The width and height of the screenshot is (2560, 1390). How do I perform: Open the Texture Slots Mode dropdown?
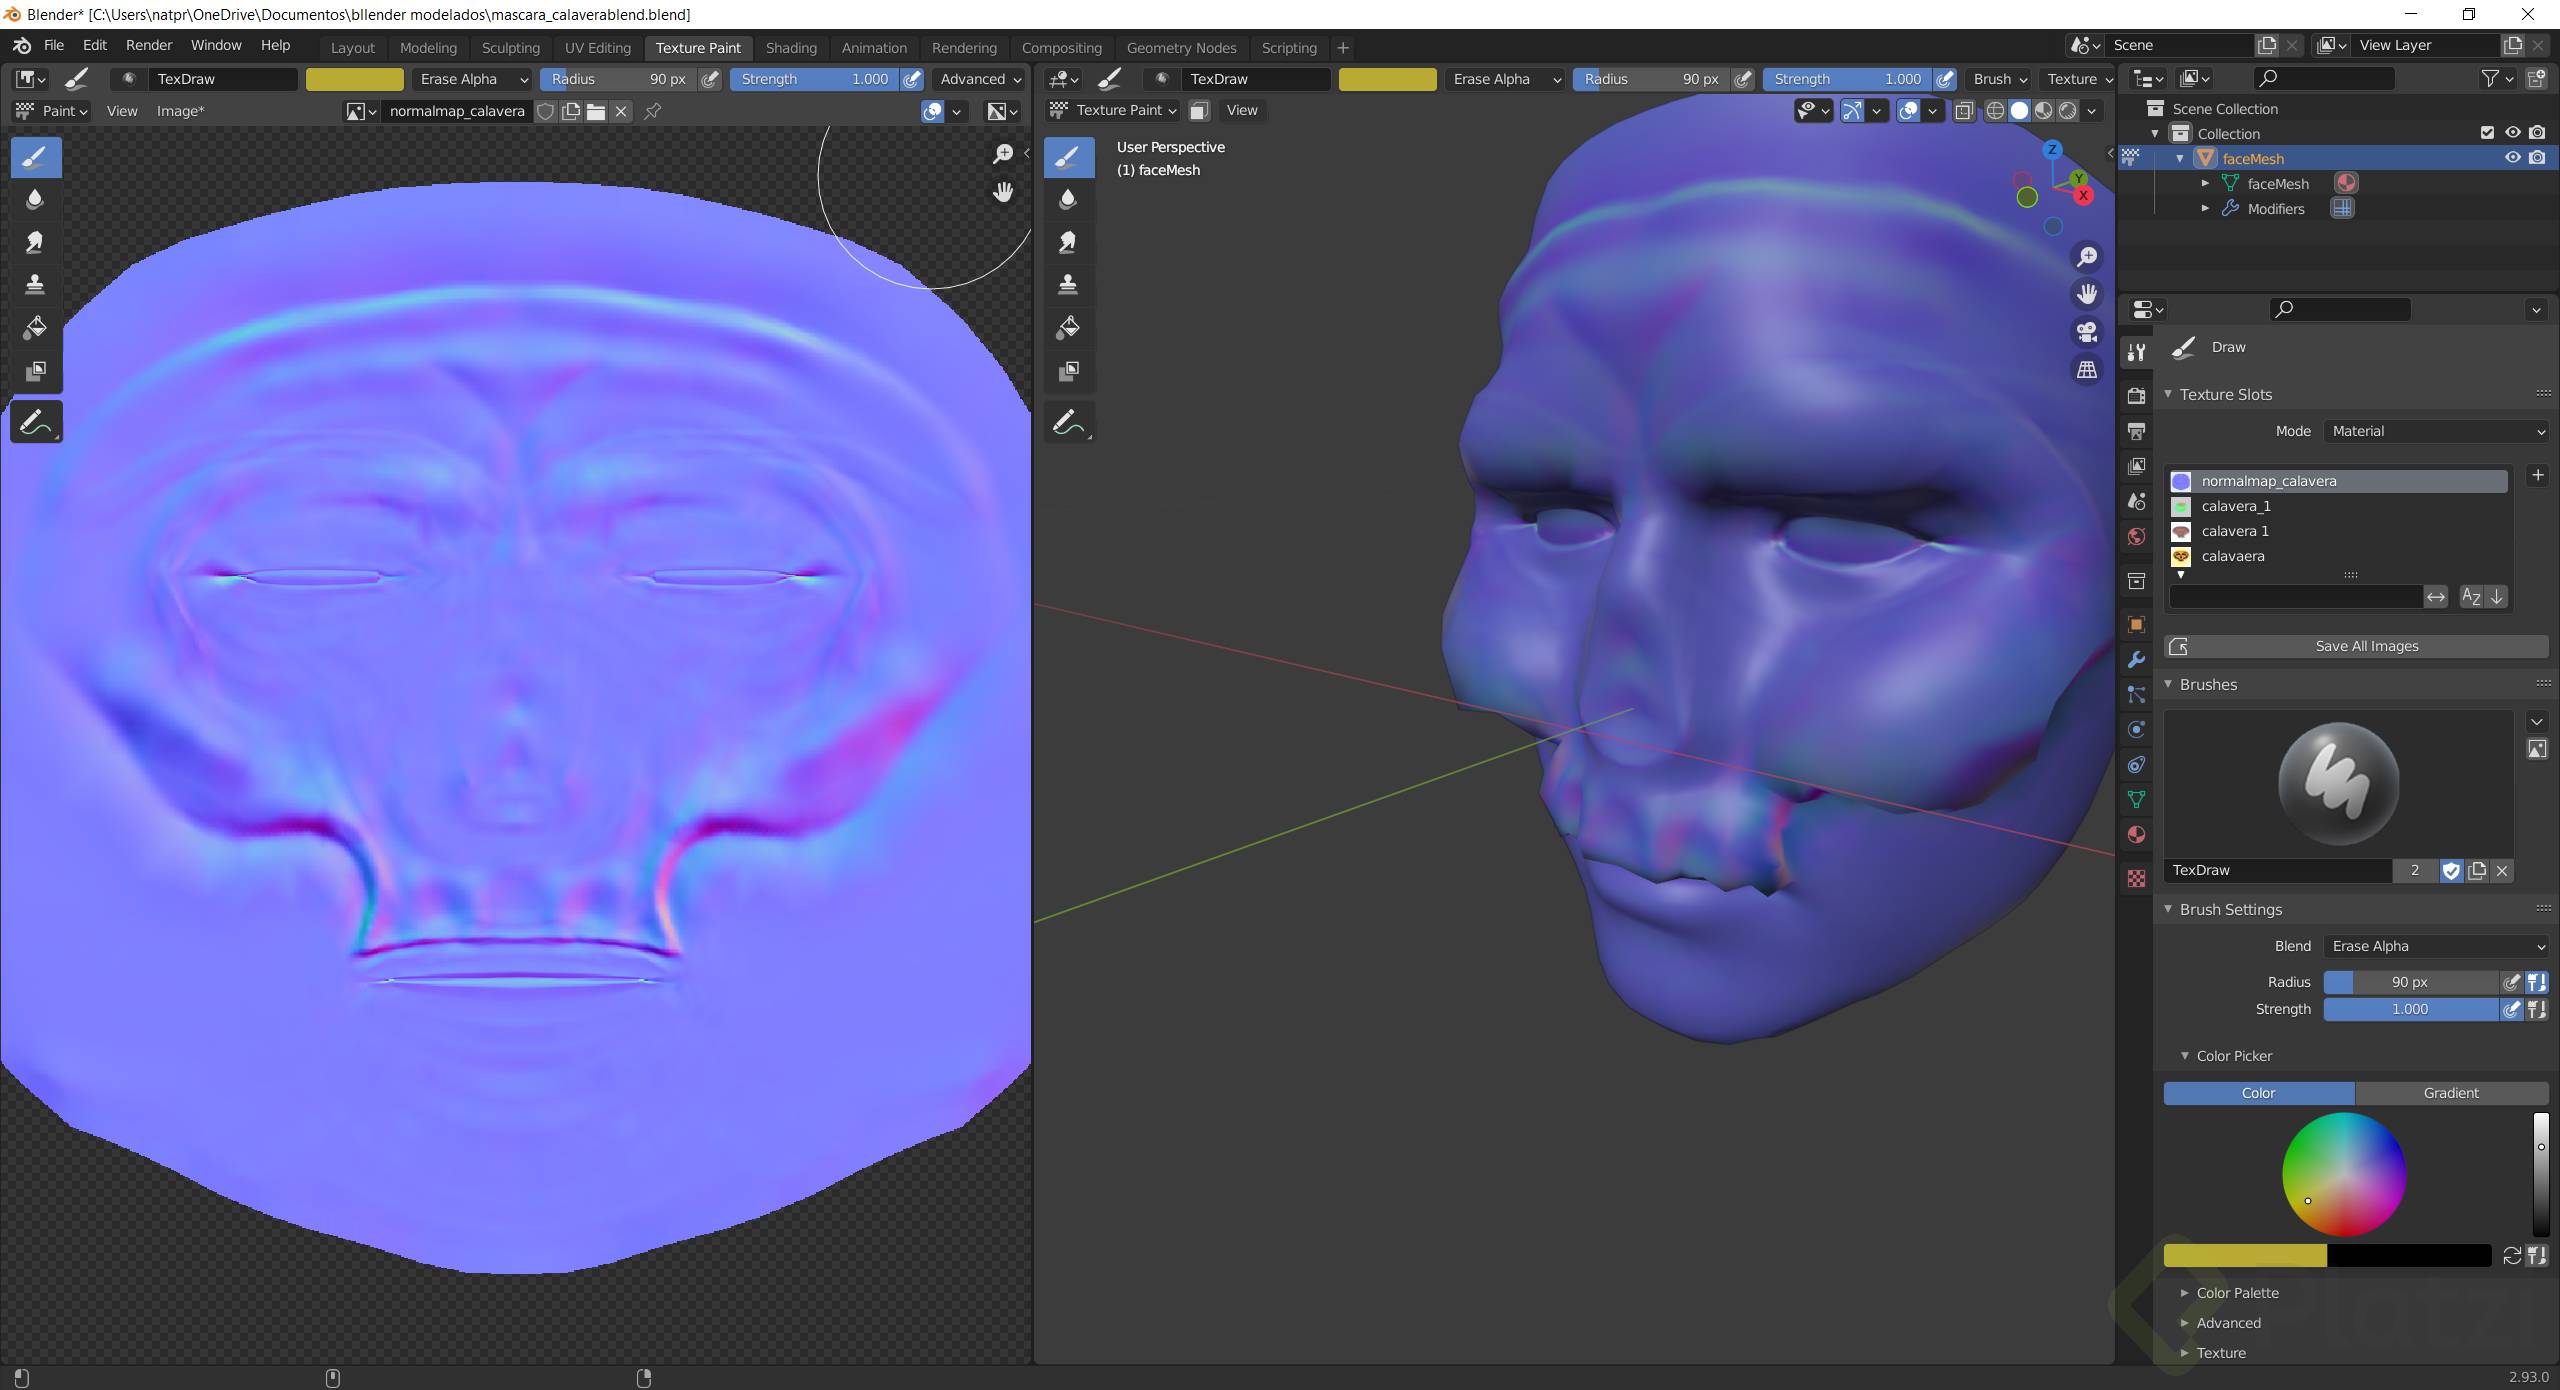click(x=2436, y=431)
